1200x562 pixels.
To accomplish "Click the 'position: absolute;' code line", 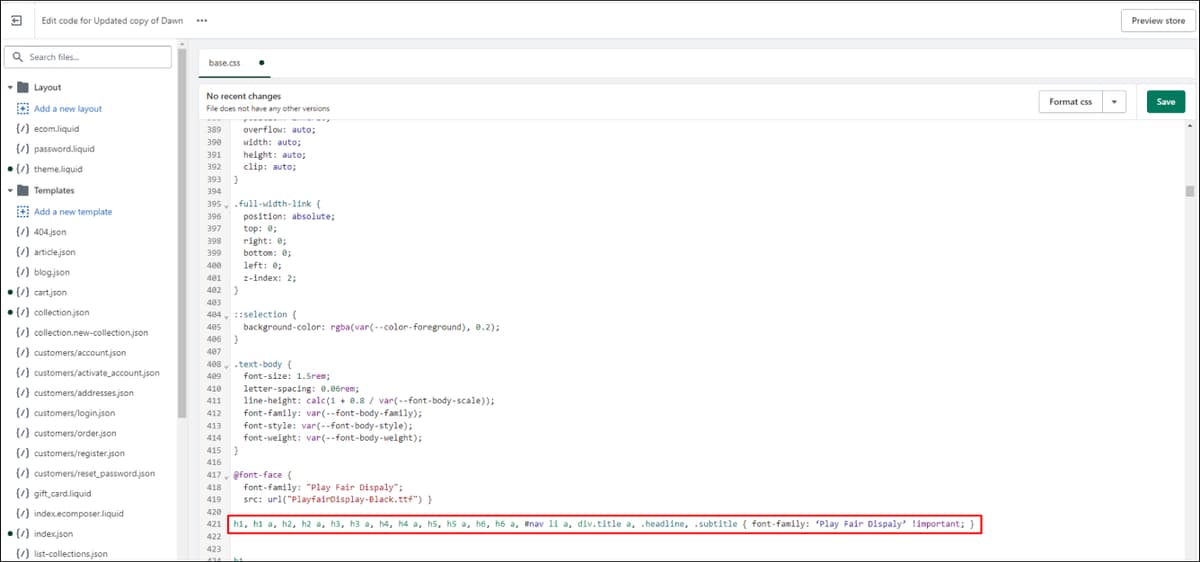I will [x=289, y=216].
